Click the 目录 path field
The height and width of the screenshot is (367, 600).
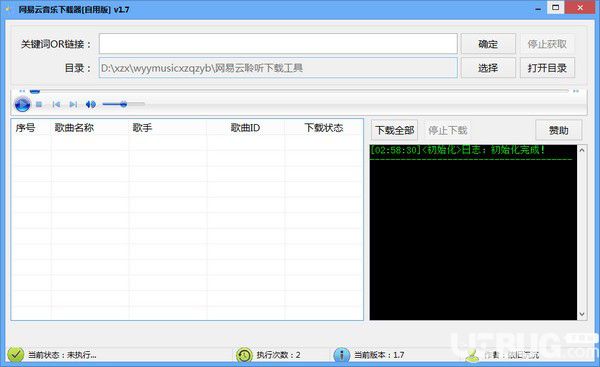click(278, 68)
